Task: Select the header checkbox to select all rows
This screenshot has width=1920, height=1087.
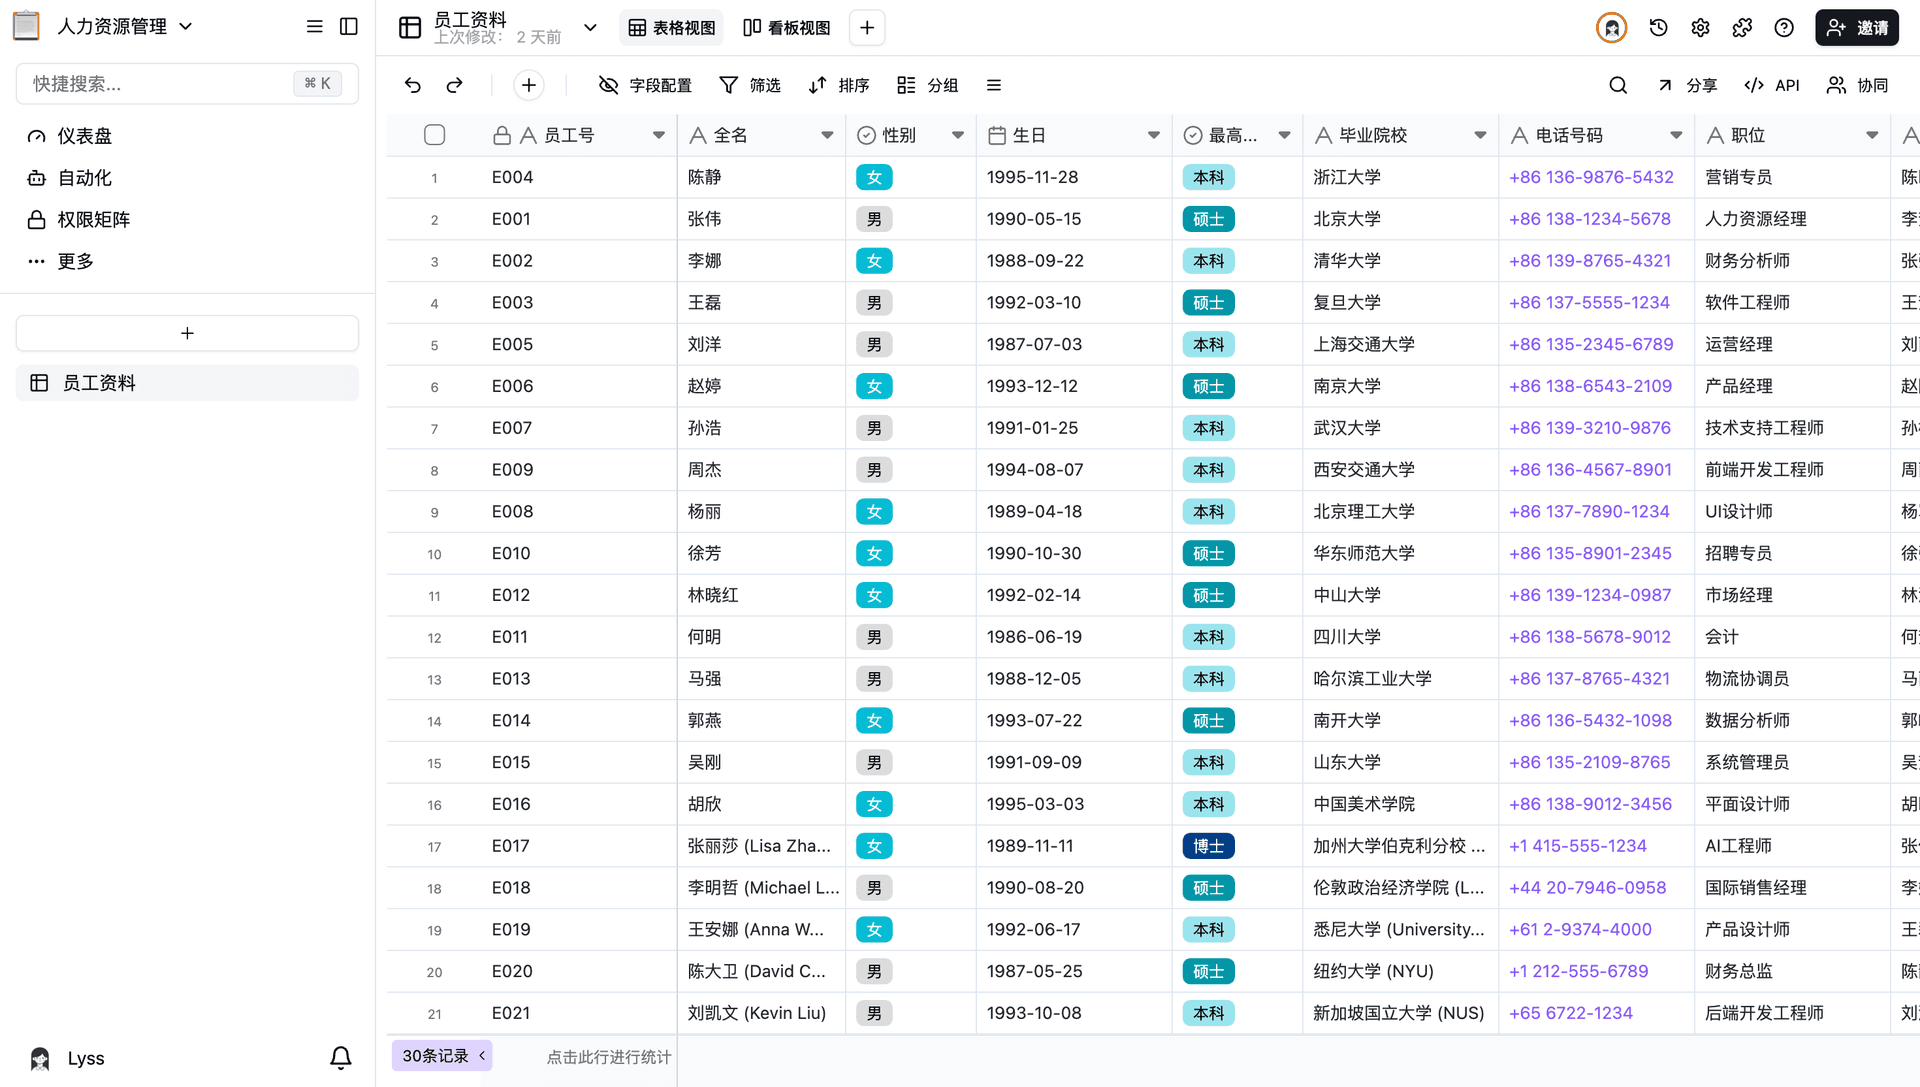Action: point(434,134)
